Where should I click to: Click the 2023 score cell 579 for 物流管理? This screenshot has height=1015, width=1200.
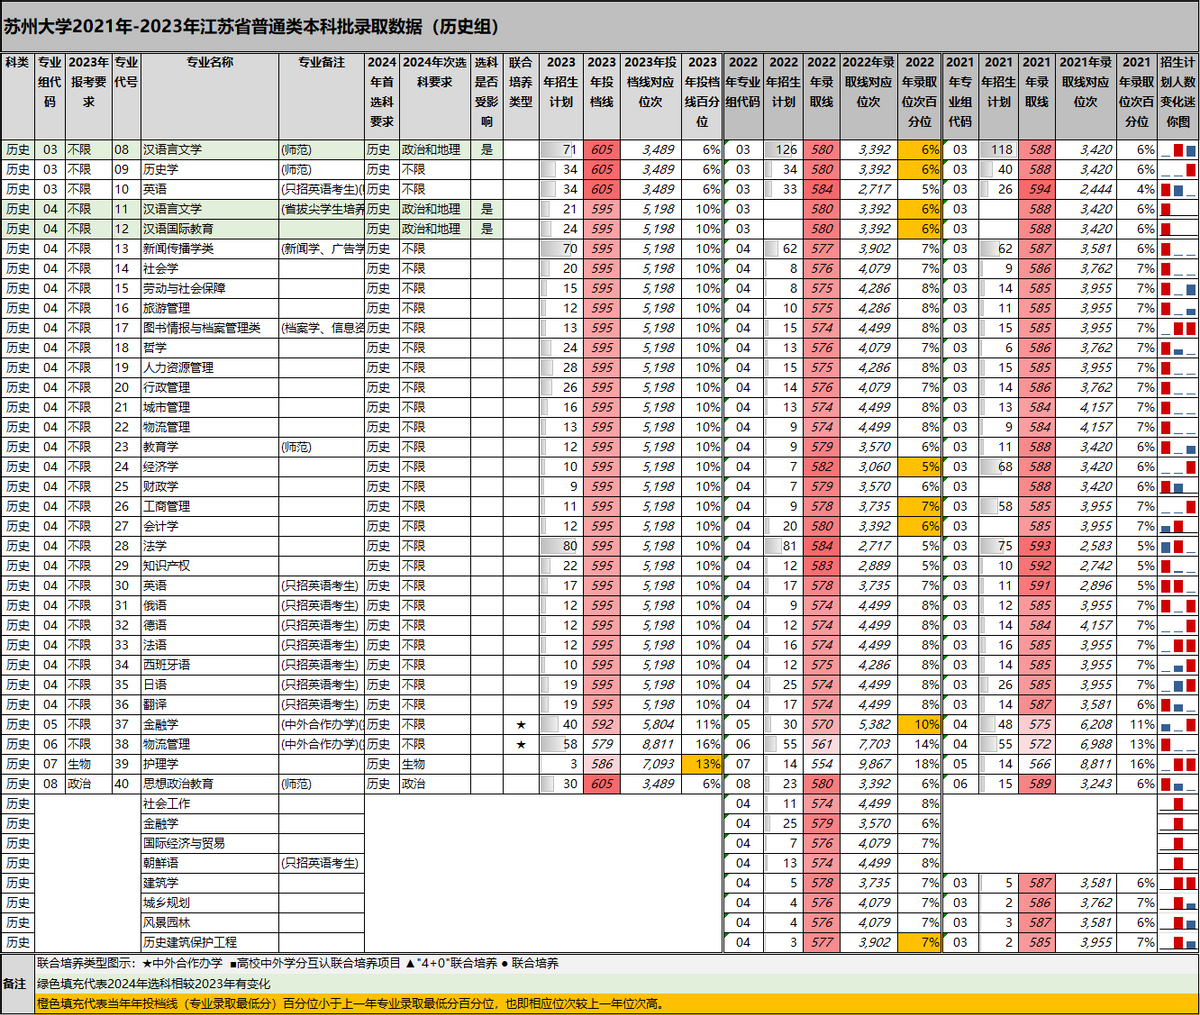601,744
